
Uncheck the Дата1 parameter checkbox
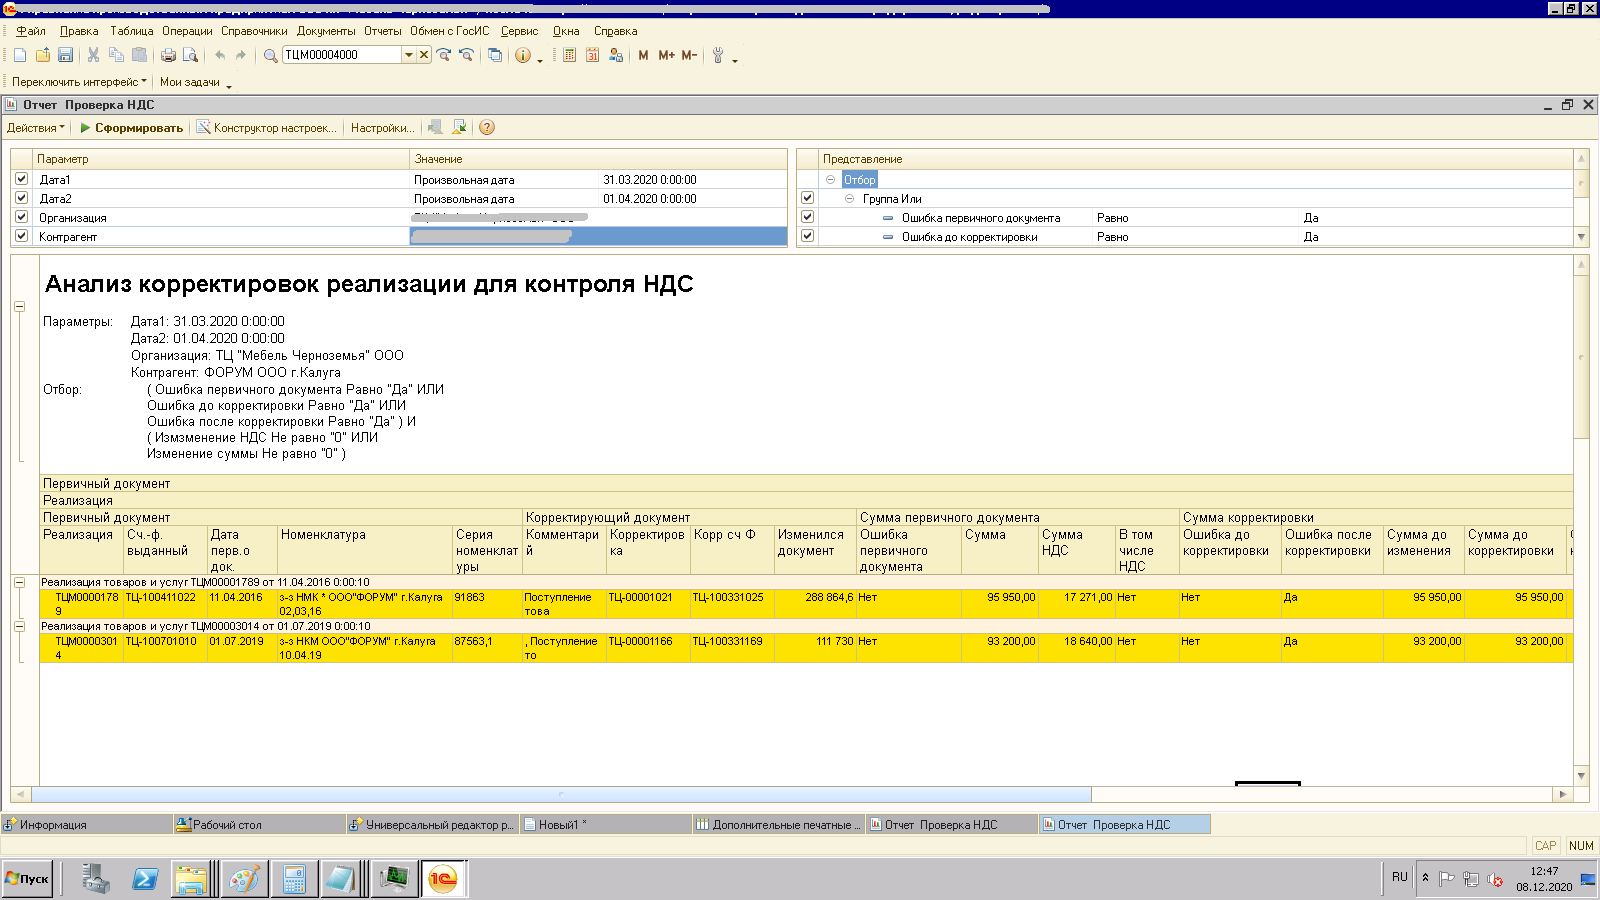pos(21,179)
